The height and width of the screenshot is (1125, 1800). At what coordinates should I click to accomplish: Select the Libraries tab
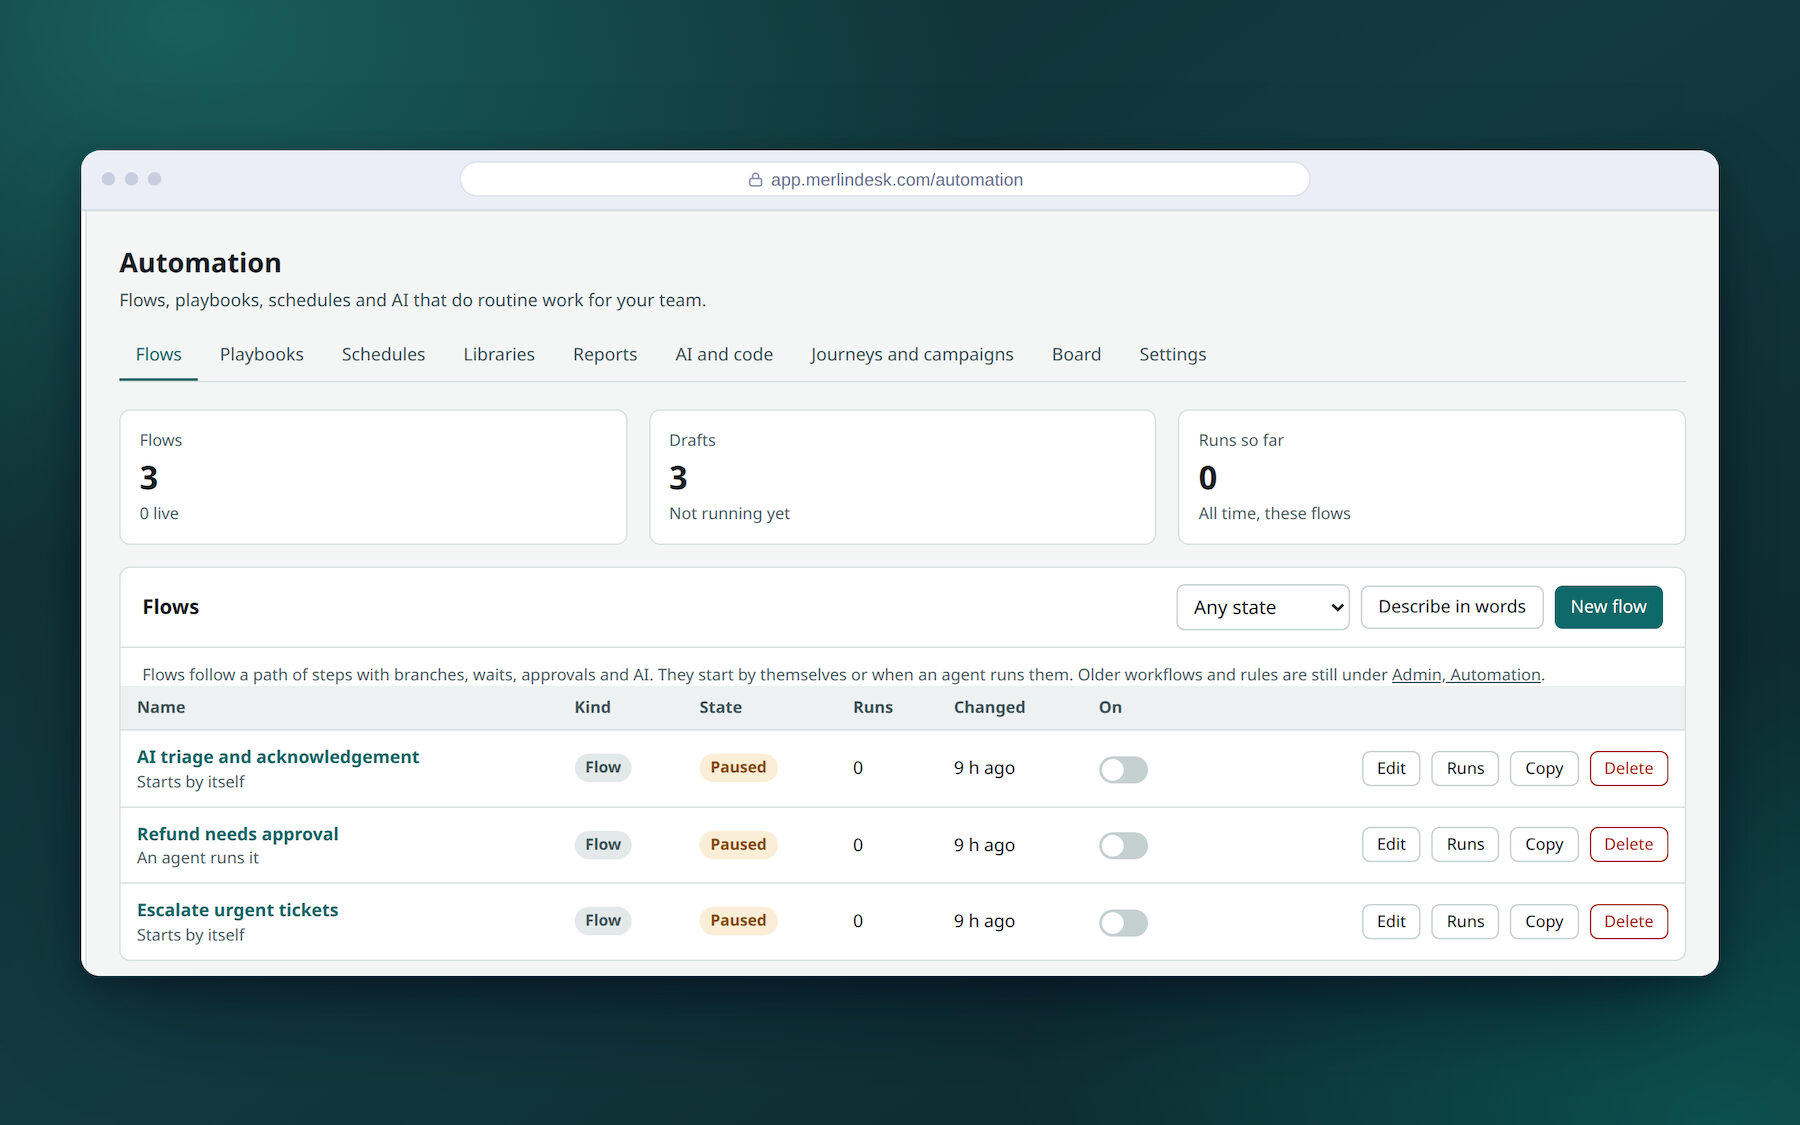[499, 354]
